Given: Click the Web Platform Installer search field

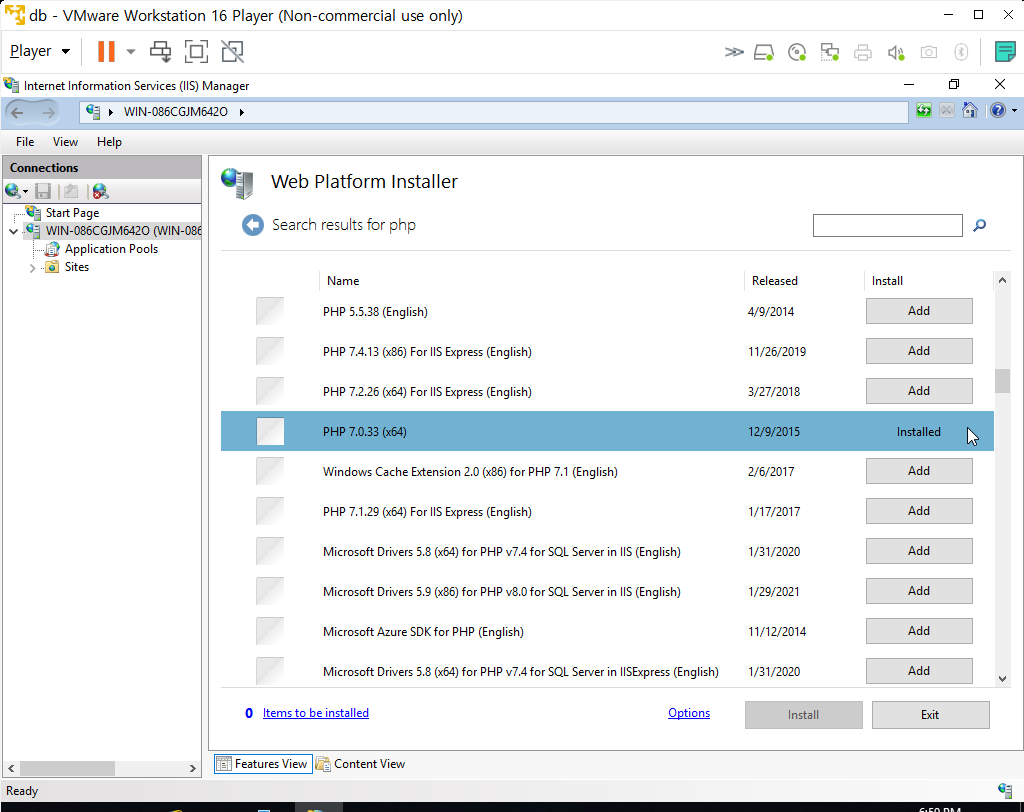Looking at the screenshot, I should coord(888,225).
